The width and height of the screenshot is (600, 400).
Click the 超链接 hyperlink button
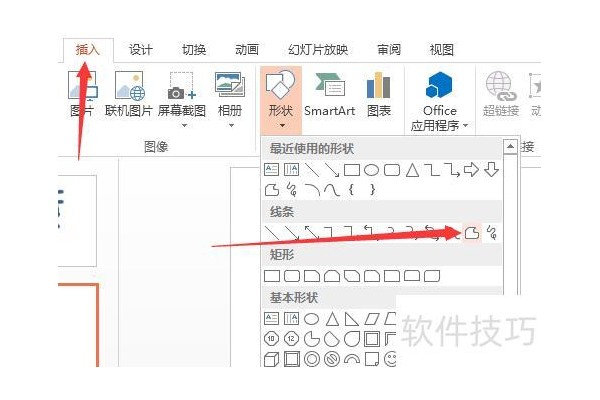[501, 94]
